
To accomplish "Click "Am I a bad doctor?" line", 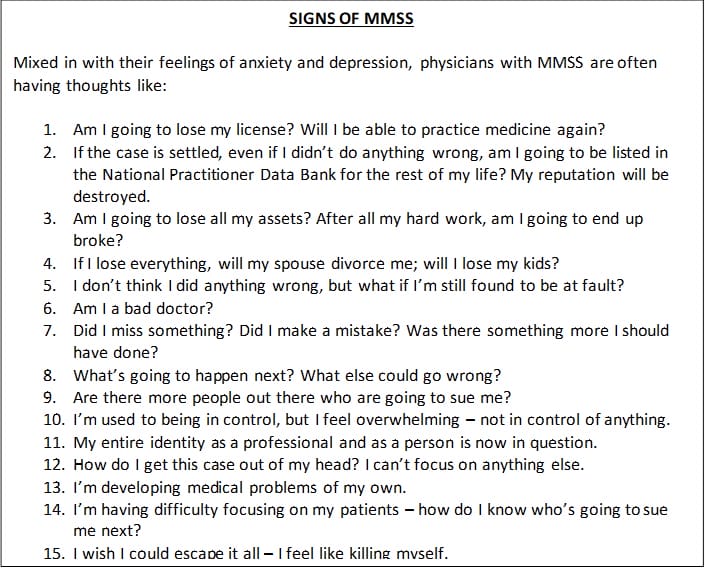I will pyautogui.click(x=143, y=309).
